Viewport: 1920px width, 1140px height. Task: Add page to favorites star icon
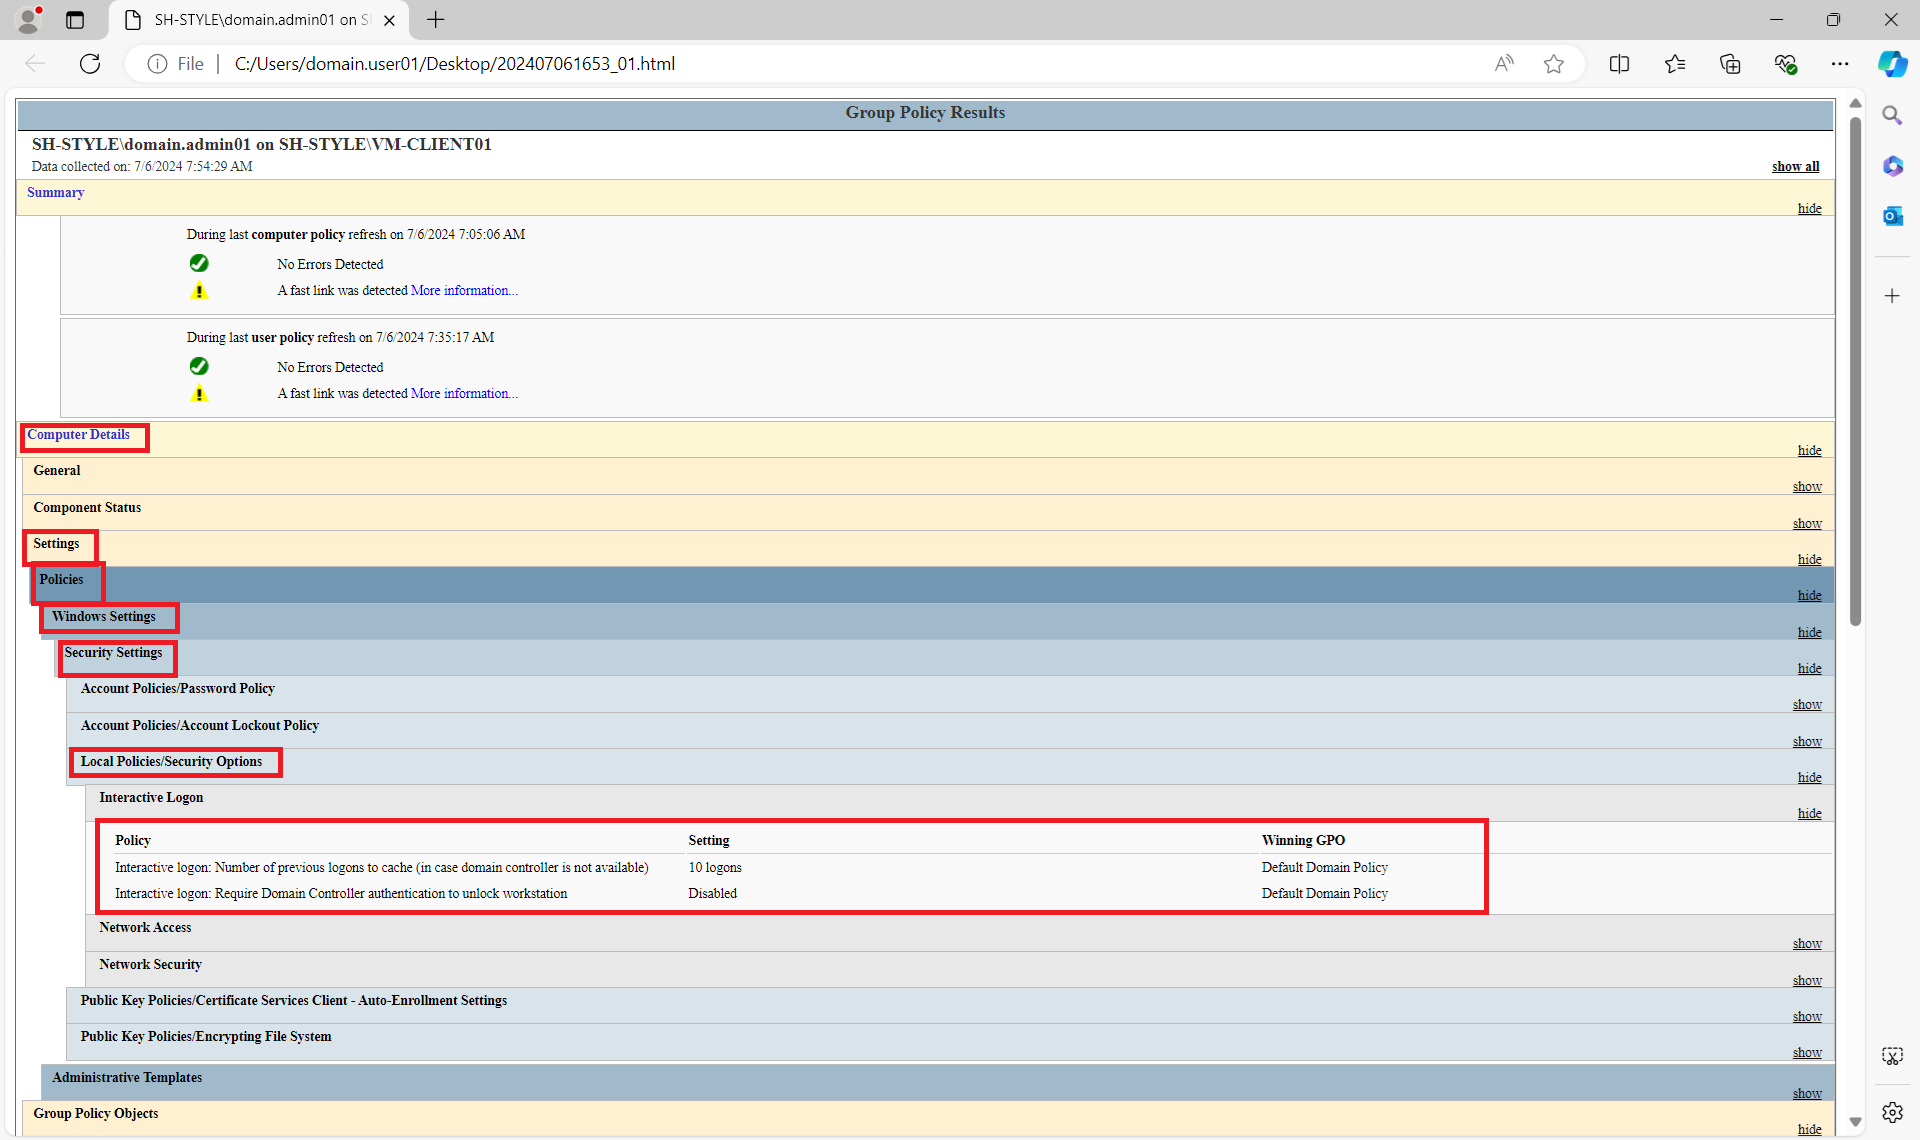[1553, 64]
